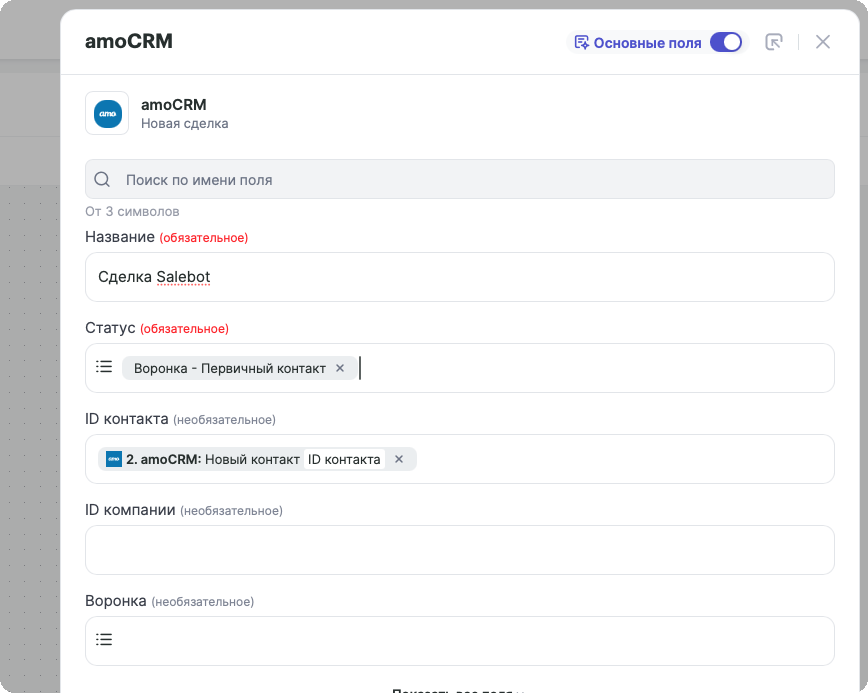This screenshot has height=693, width=868.
Task: Click the Новая сделка subtitle
Action: pos(184,123)
